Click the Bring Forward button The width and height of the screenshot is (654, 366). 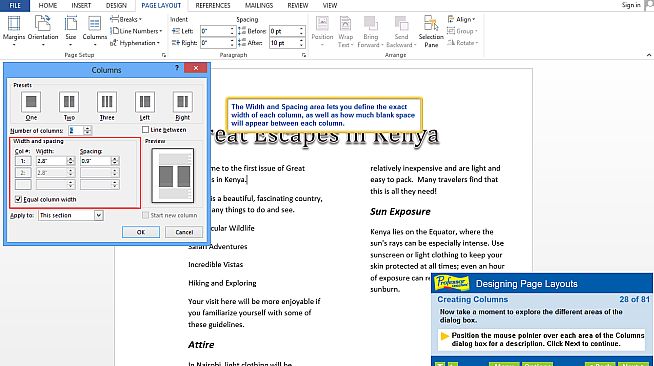tap(370, 31)
